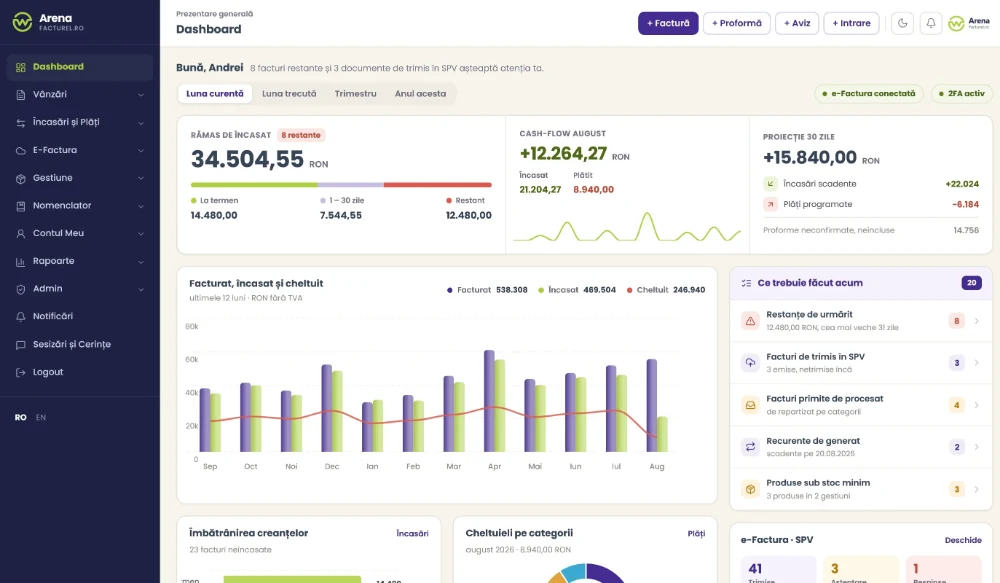
Task: Select the Luna curentă tab
Action: point(215,94)
